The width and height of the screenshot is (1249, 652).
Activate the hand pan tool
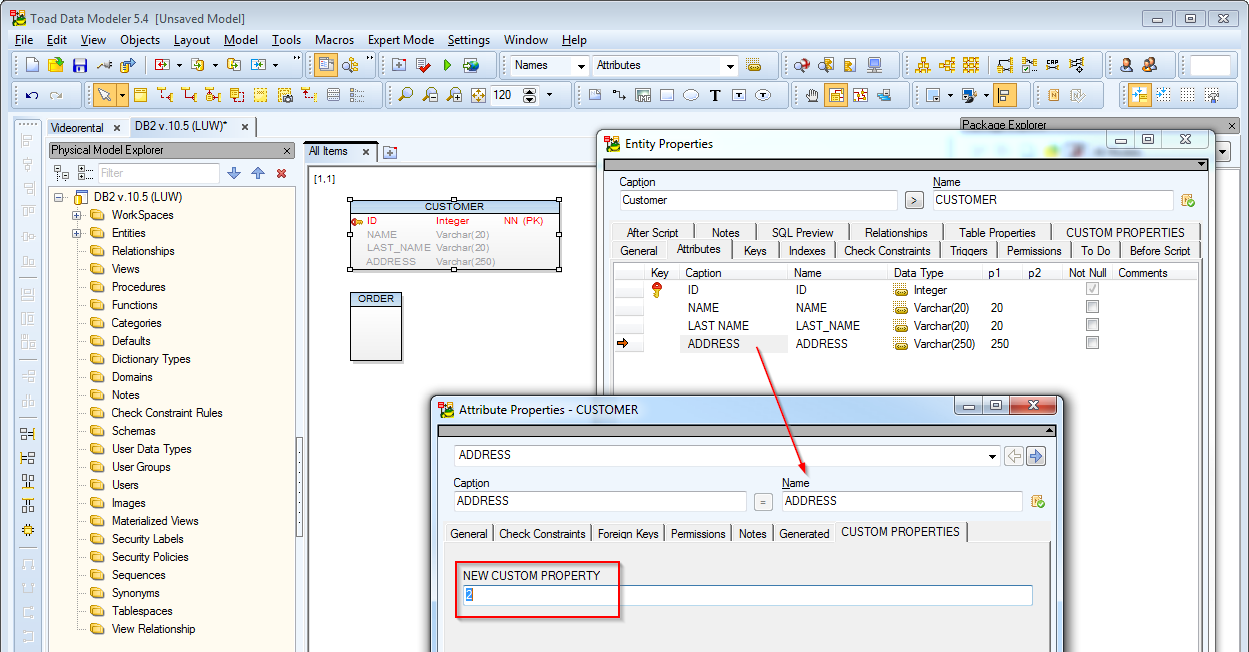(x=812, y=95)
